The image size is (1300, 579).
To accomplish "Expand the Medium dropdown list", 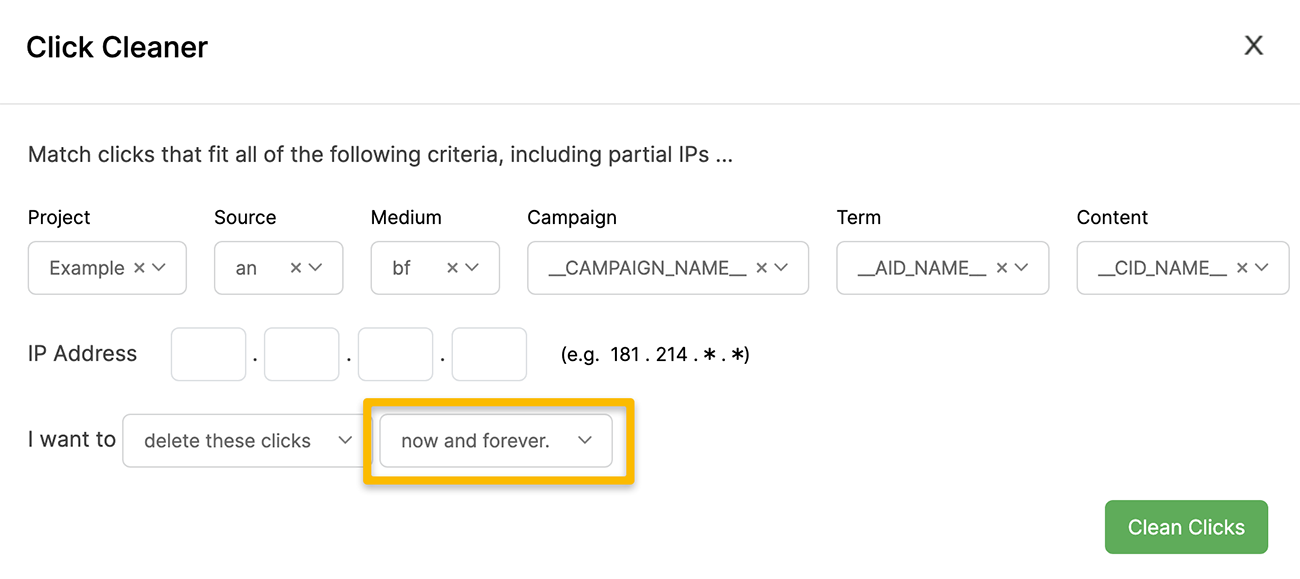I will [x=472, y=268].
